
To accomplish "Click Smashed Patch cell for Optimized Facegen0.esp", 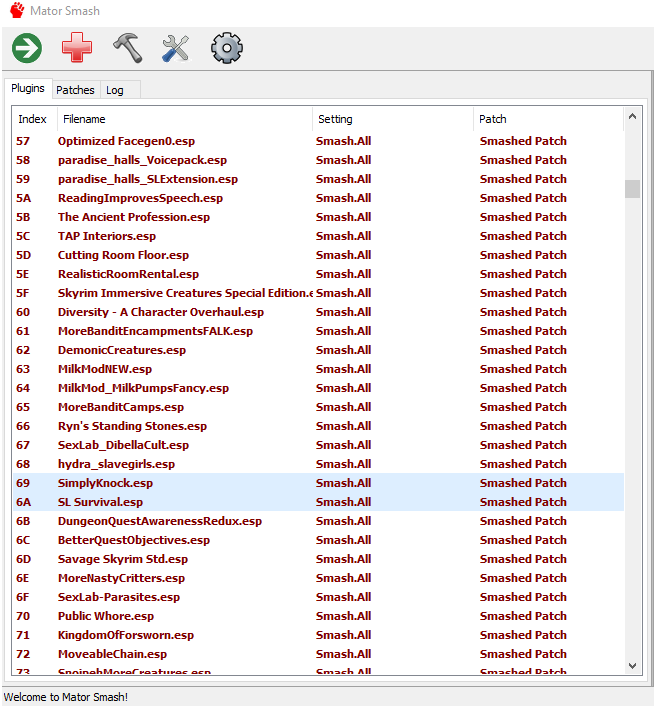I will point(523,141).
